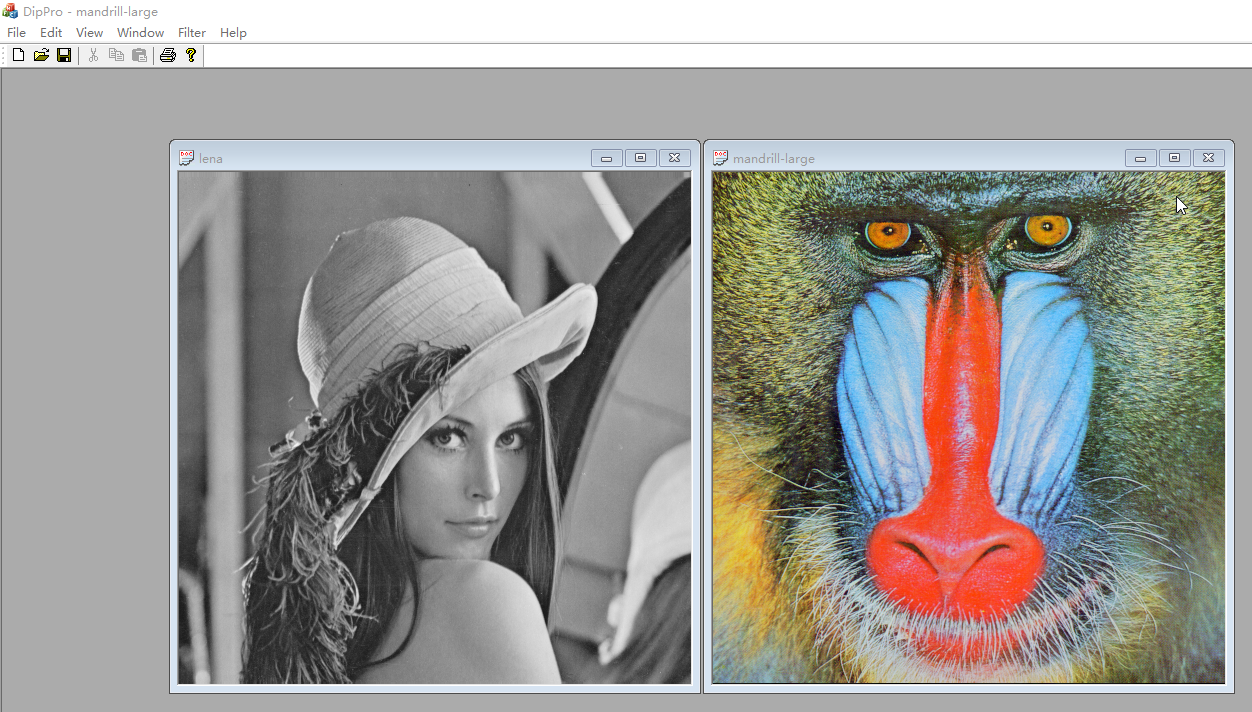The width and height of the screenshot is (1252, 712).
Task: Open the Edit menu
Action: 51,33
